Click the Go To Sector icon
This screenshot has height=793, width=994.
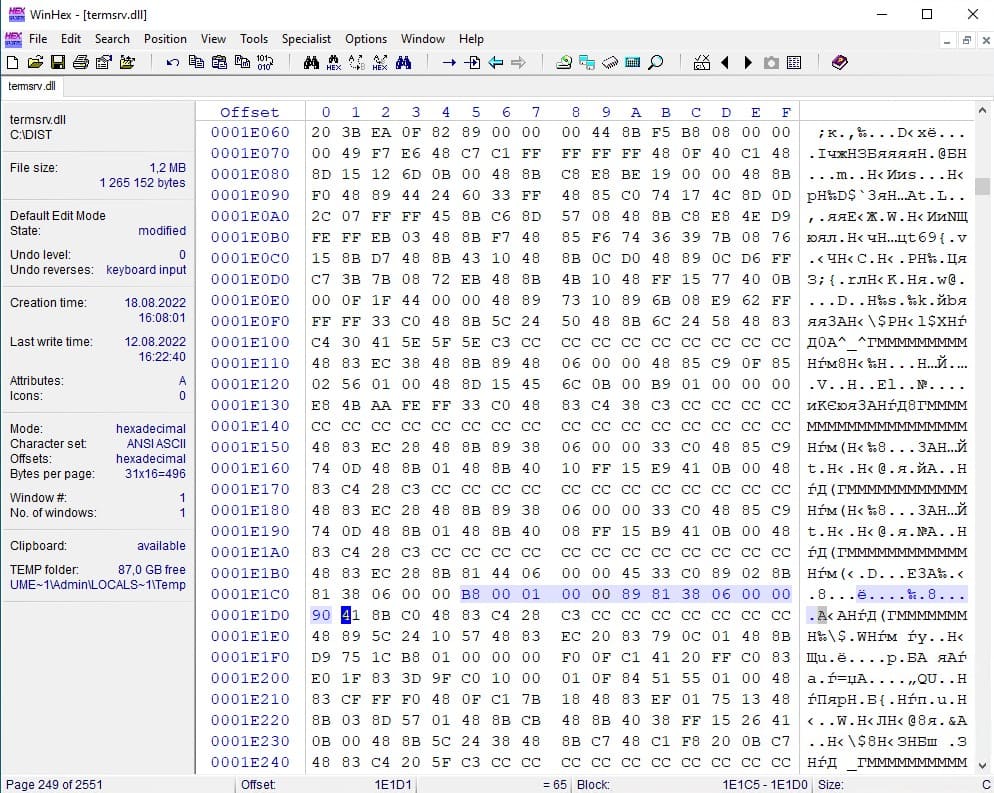coord(472,62)
